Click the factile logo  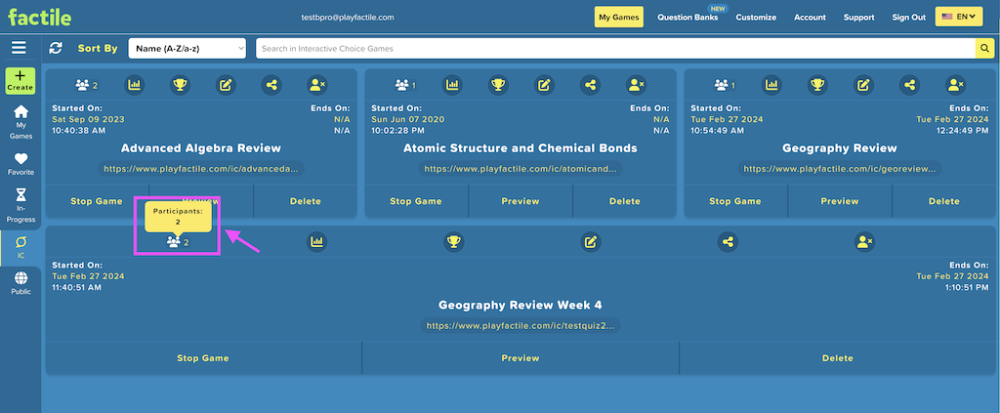click(40, 17)
